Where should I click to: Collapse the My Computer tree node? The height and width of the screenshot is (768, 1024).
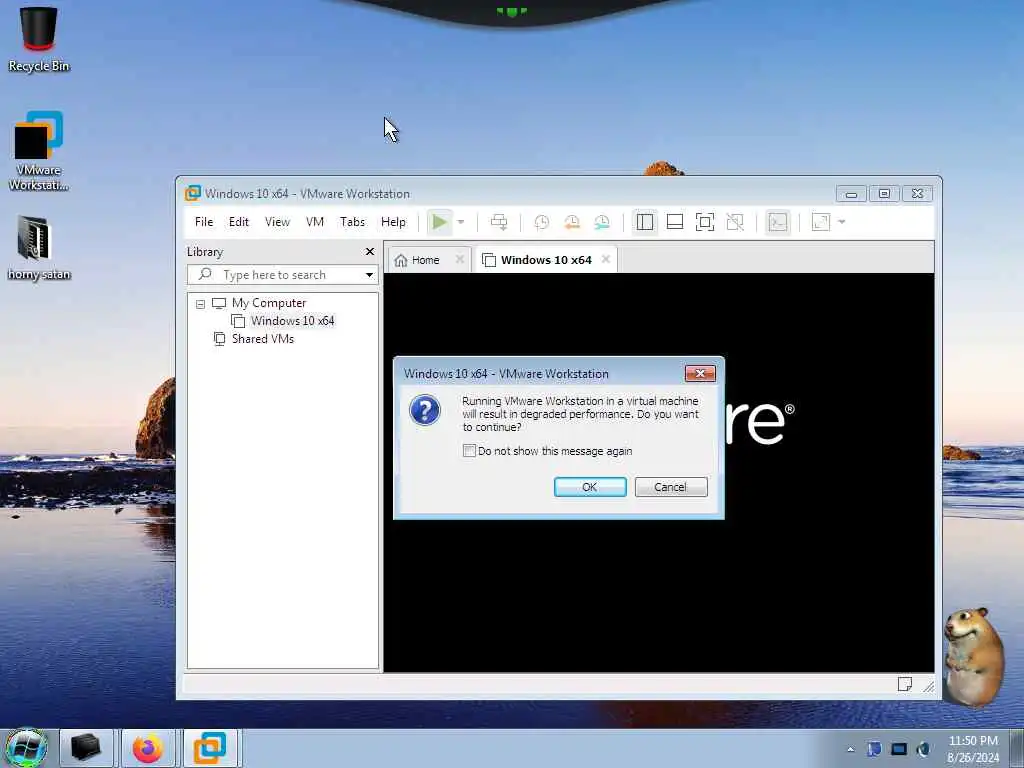pos(200,304)
